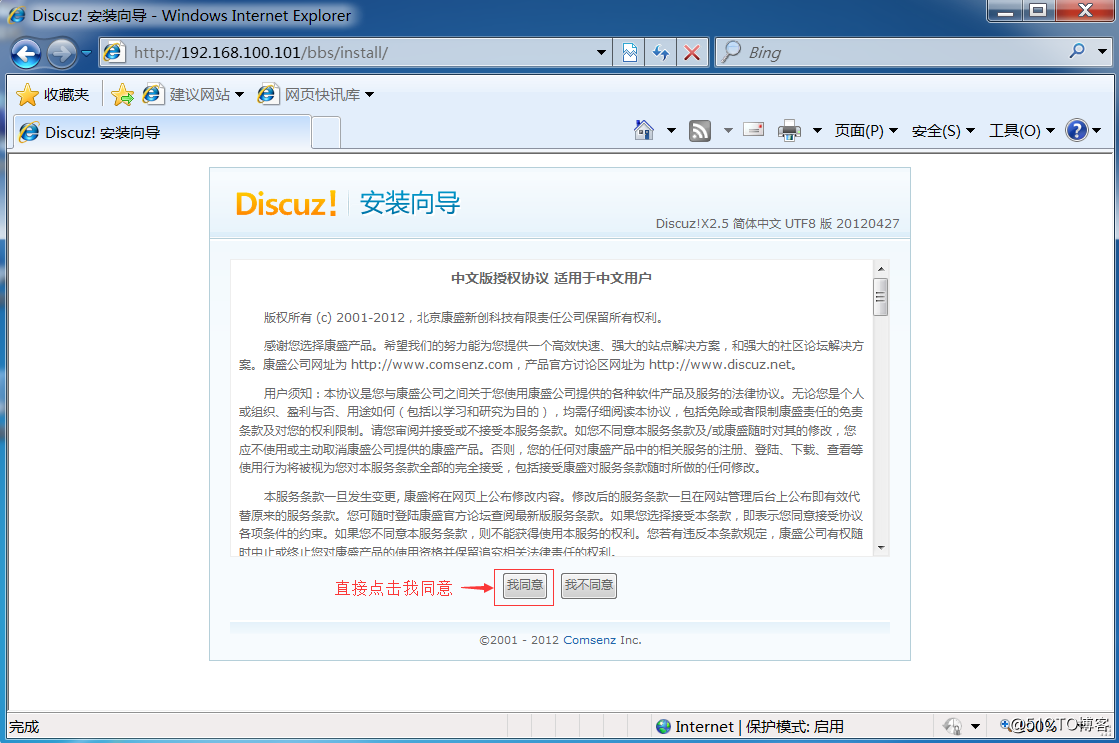Expand the print options dropdown arrow
The width and height of the screenshot is (1119, 743).
[817, 131]
